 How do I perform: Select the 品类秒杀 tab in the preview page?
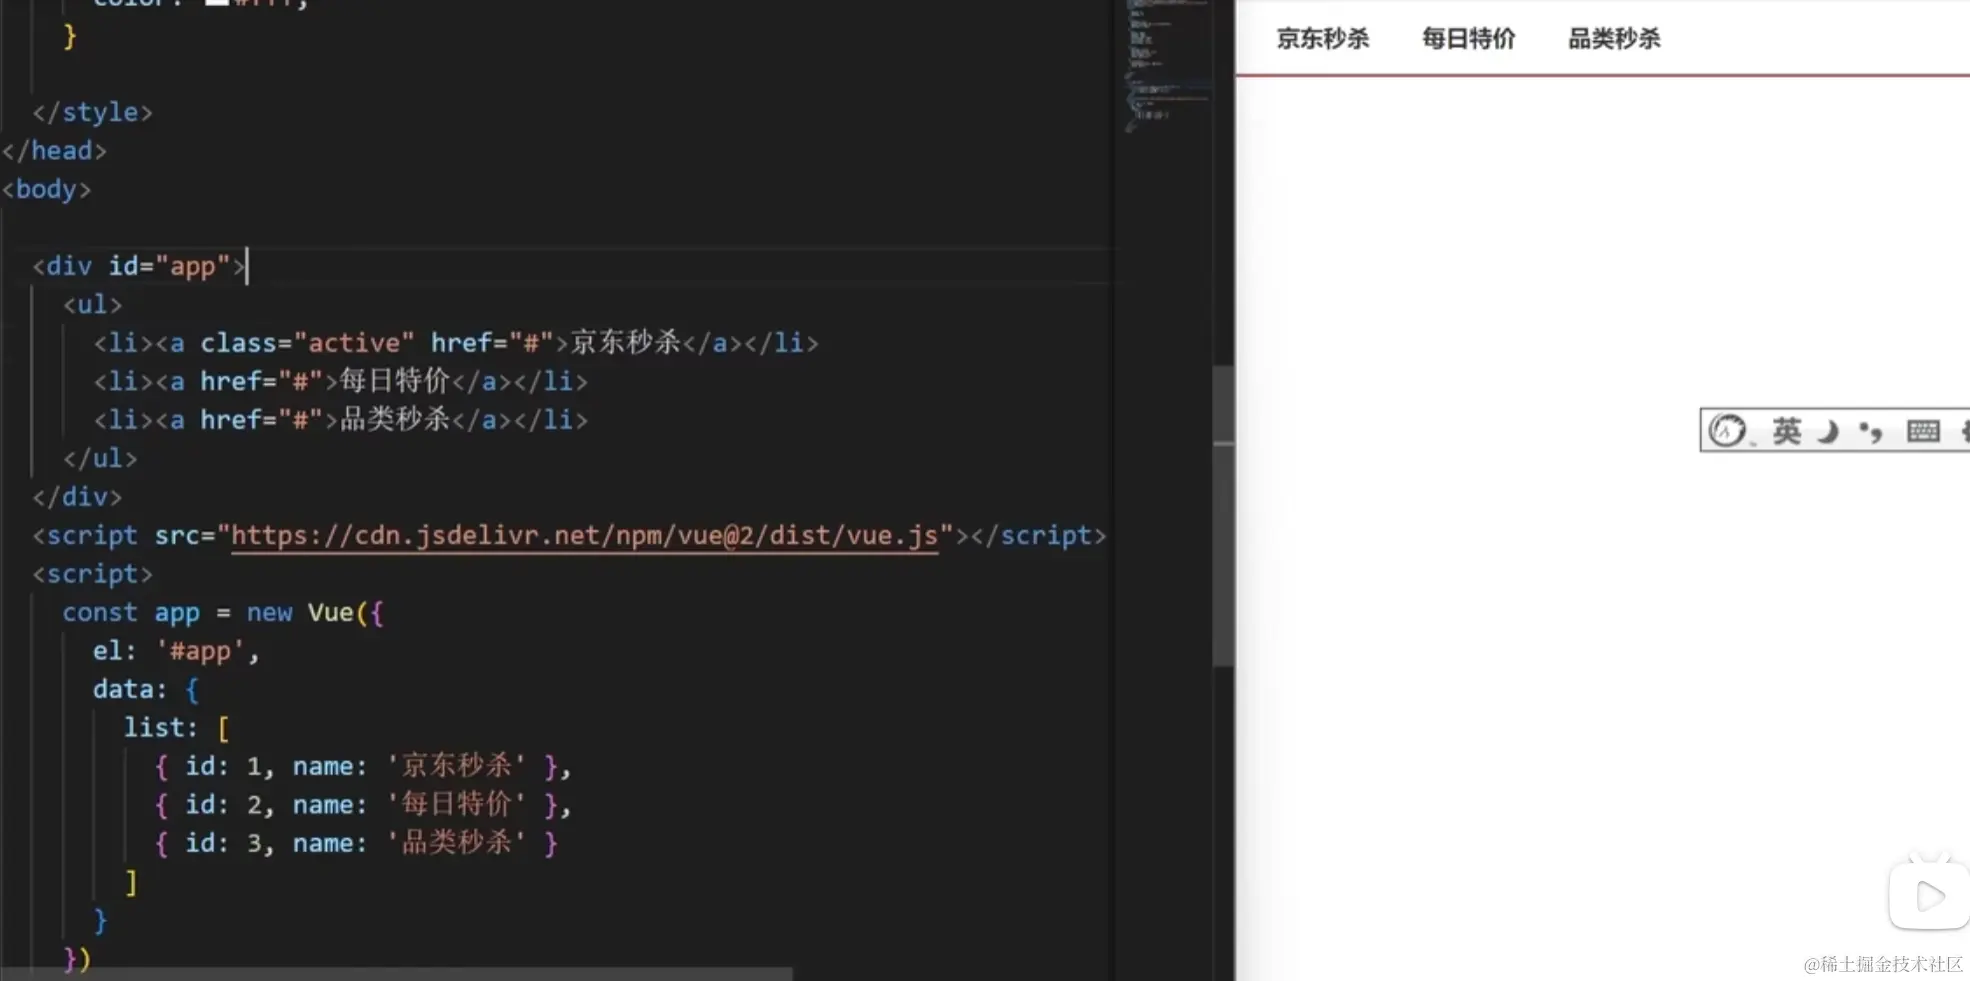point(1614,39)
